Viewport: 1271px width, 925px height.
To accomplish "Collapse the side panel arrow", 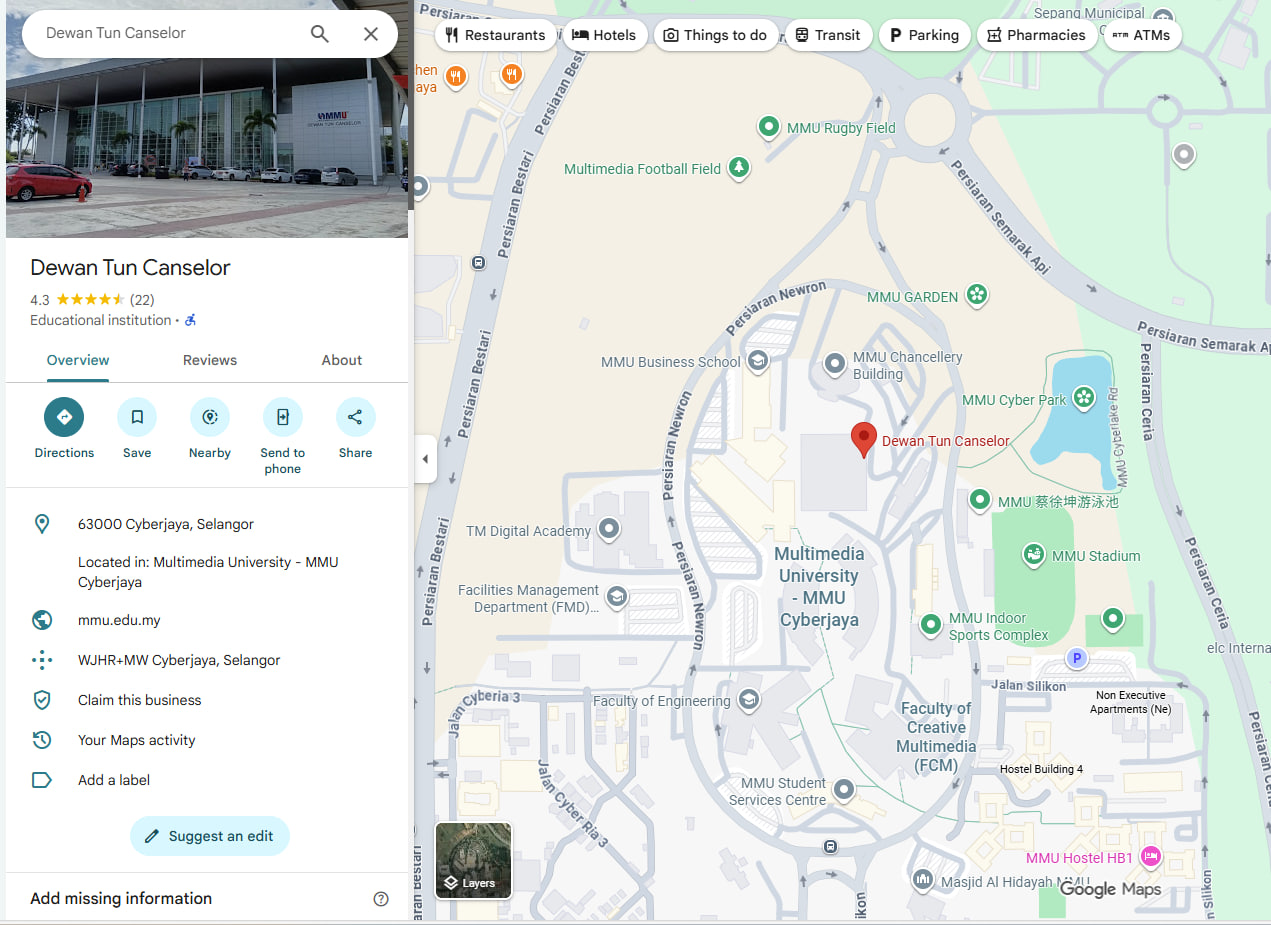I will [x=425, y=459].
